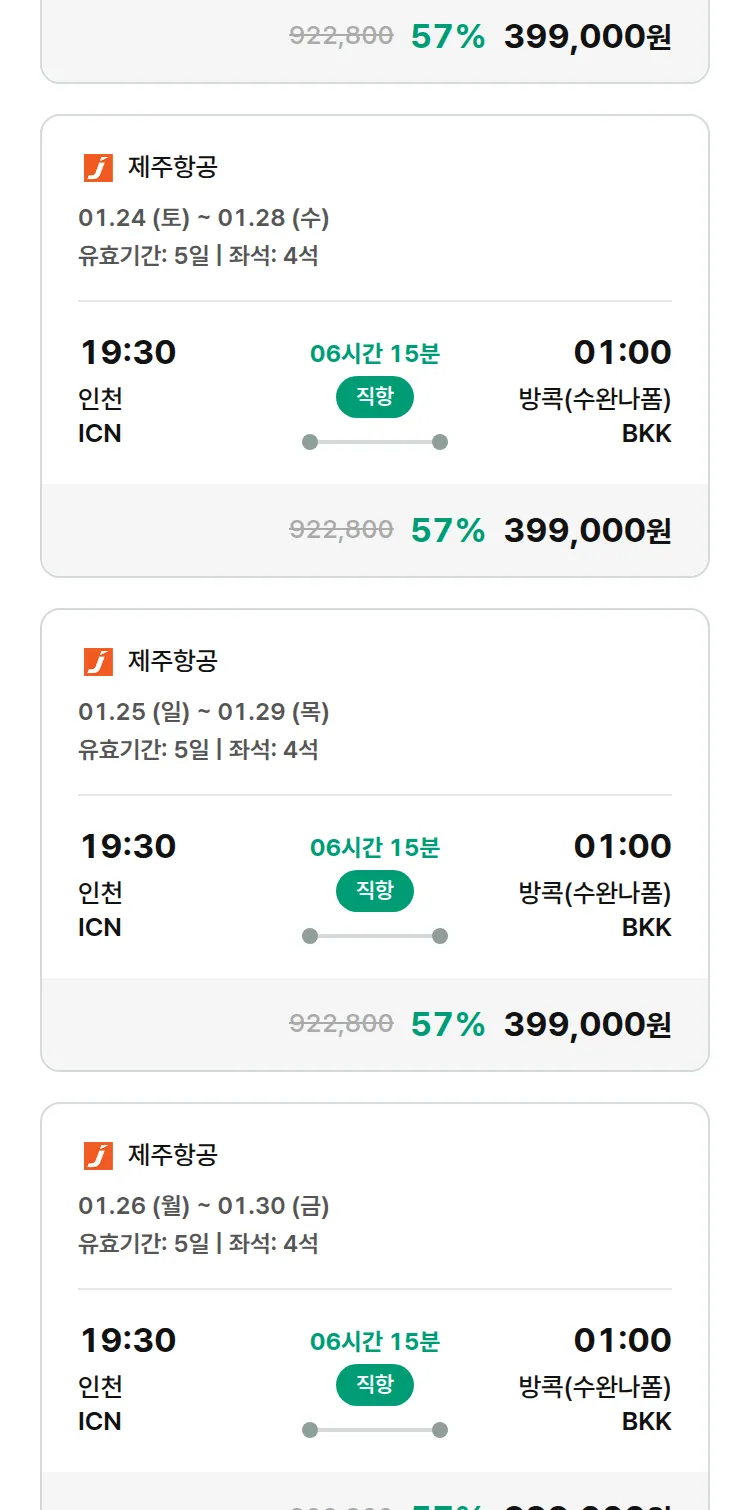Click route line graphic in 01.25 flight card
This screenshot has width=750, height=1510.
[x=375, y=936]
